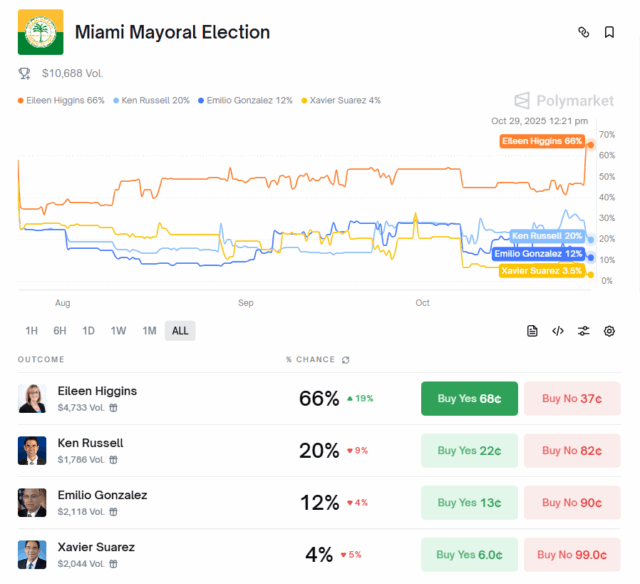The height and width of the screenshot is (584, 640).
Task: Buy Yes 68¢ for Eileen Higgins
Action: click(x=470, y=399)
